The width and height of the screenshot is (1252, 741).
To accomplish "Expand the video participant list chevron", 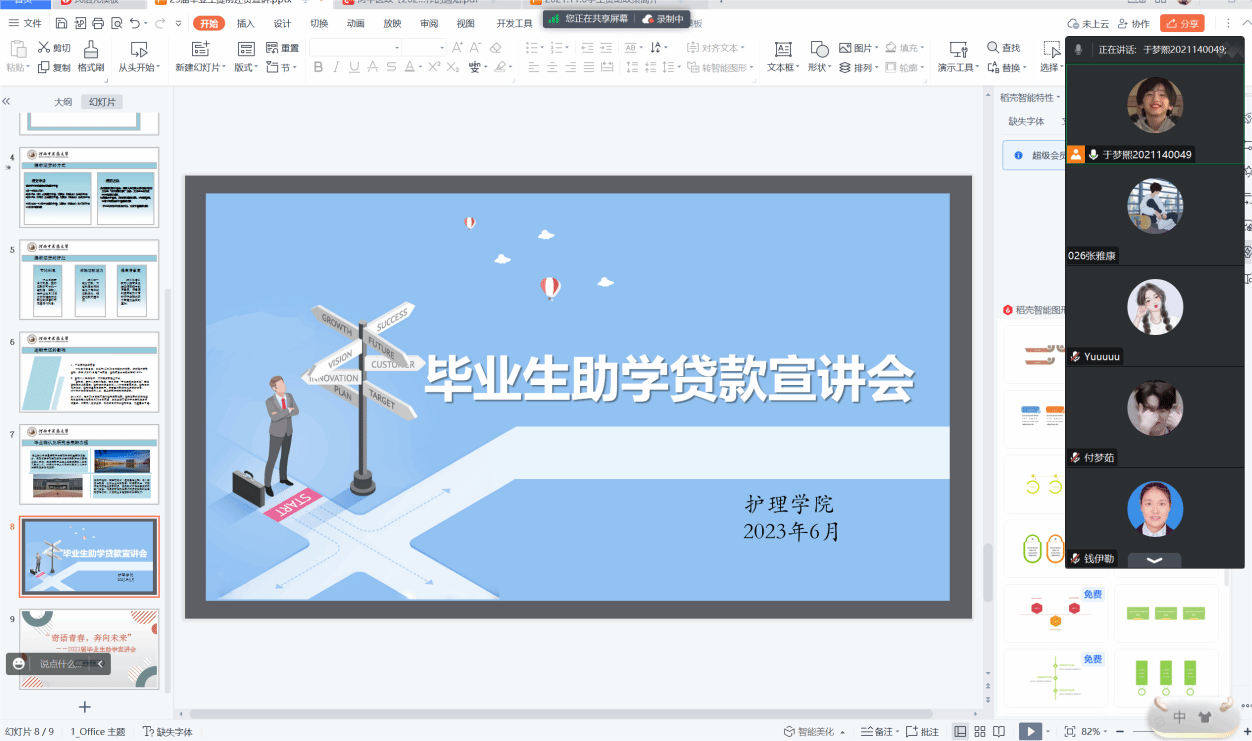I will 1154,560.
